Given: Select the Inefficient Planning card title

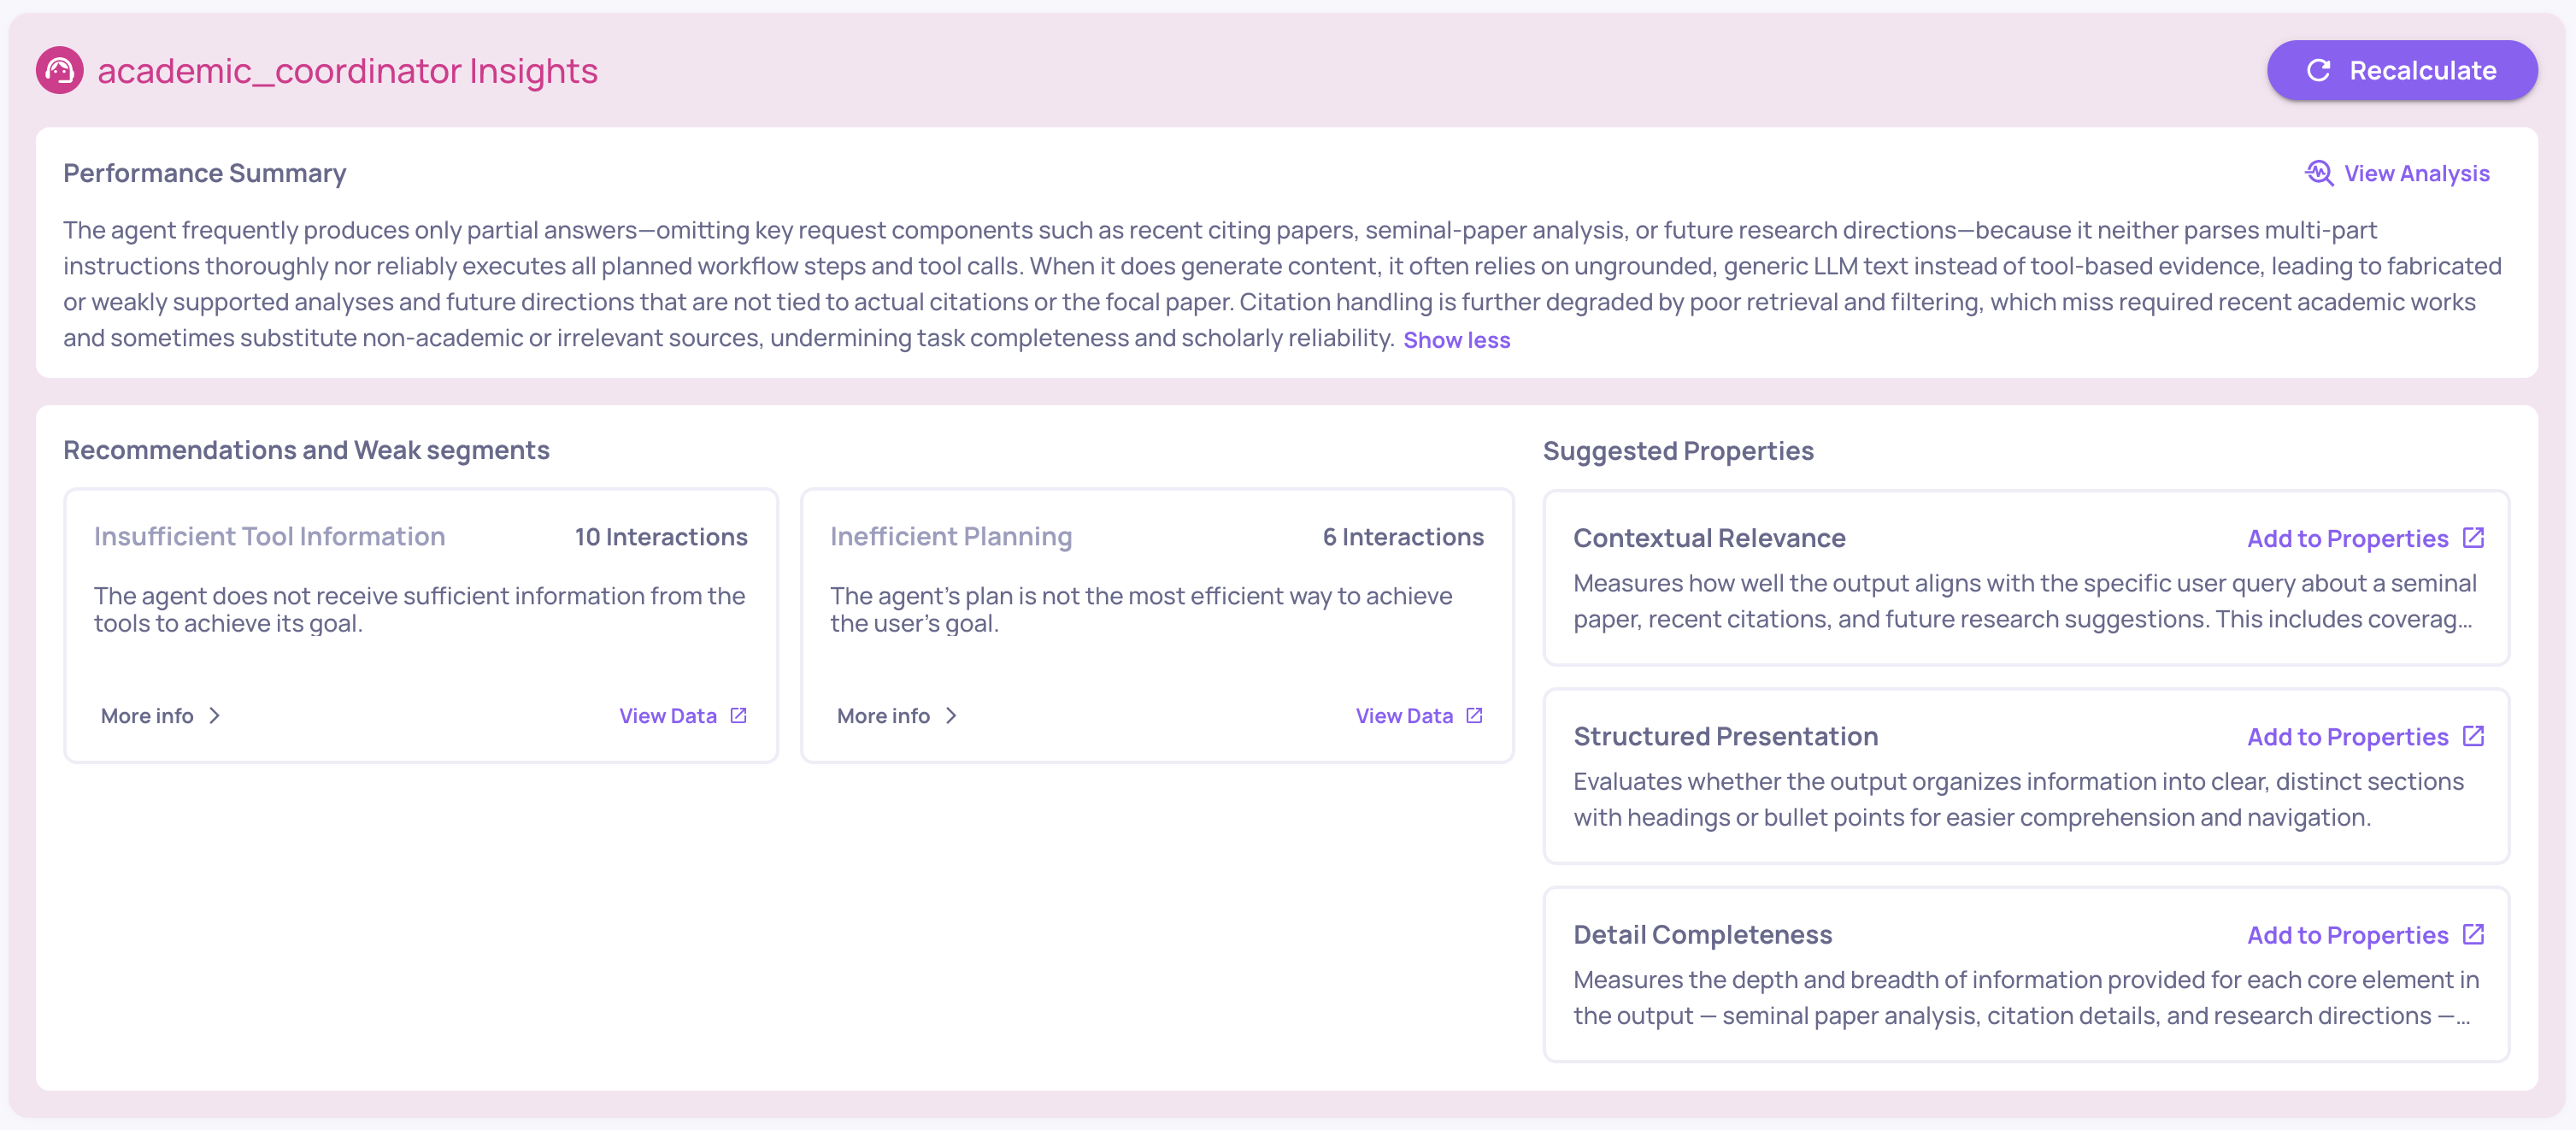Looking at the screenshot, I should tap(950, 537).
